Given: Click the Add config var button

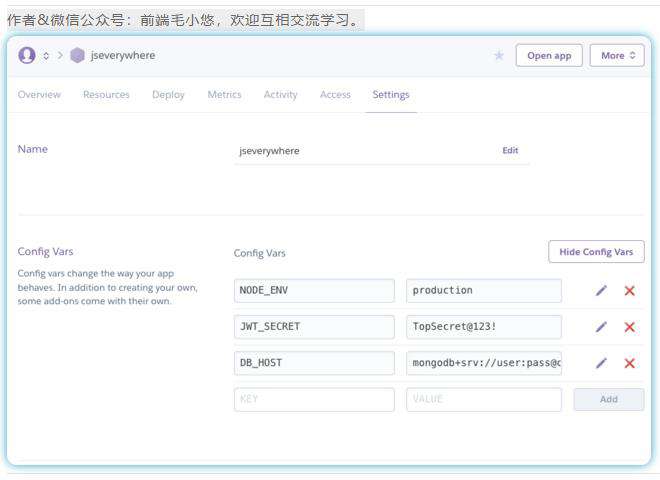Looking at the screenshot, I should (x=609, y=399).
